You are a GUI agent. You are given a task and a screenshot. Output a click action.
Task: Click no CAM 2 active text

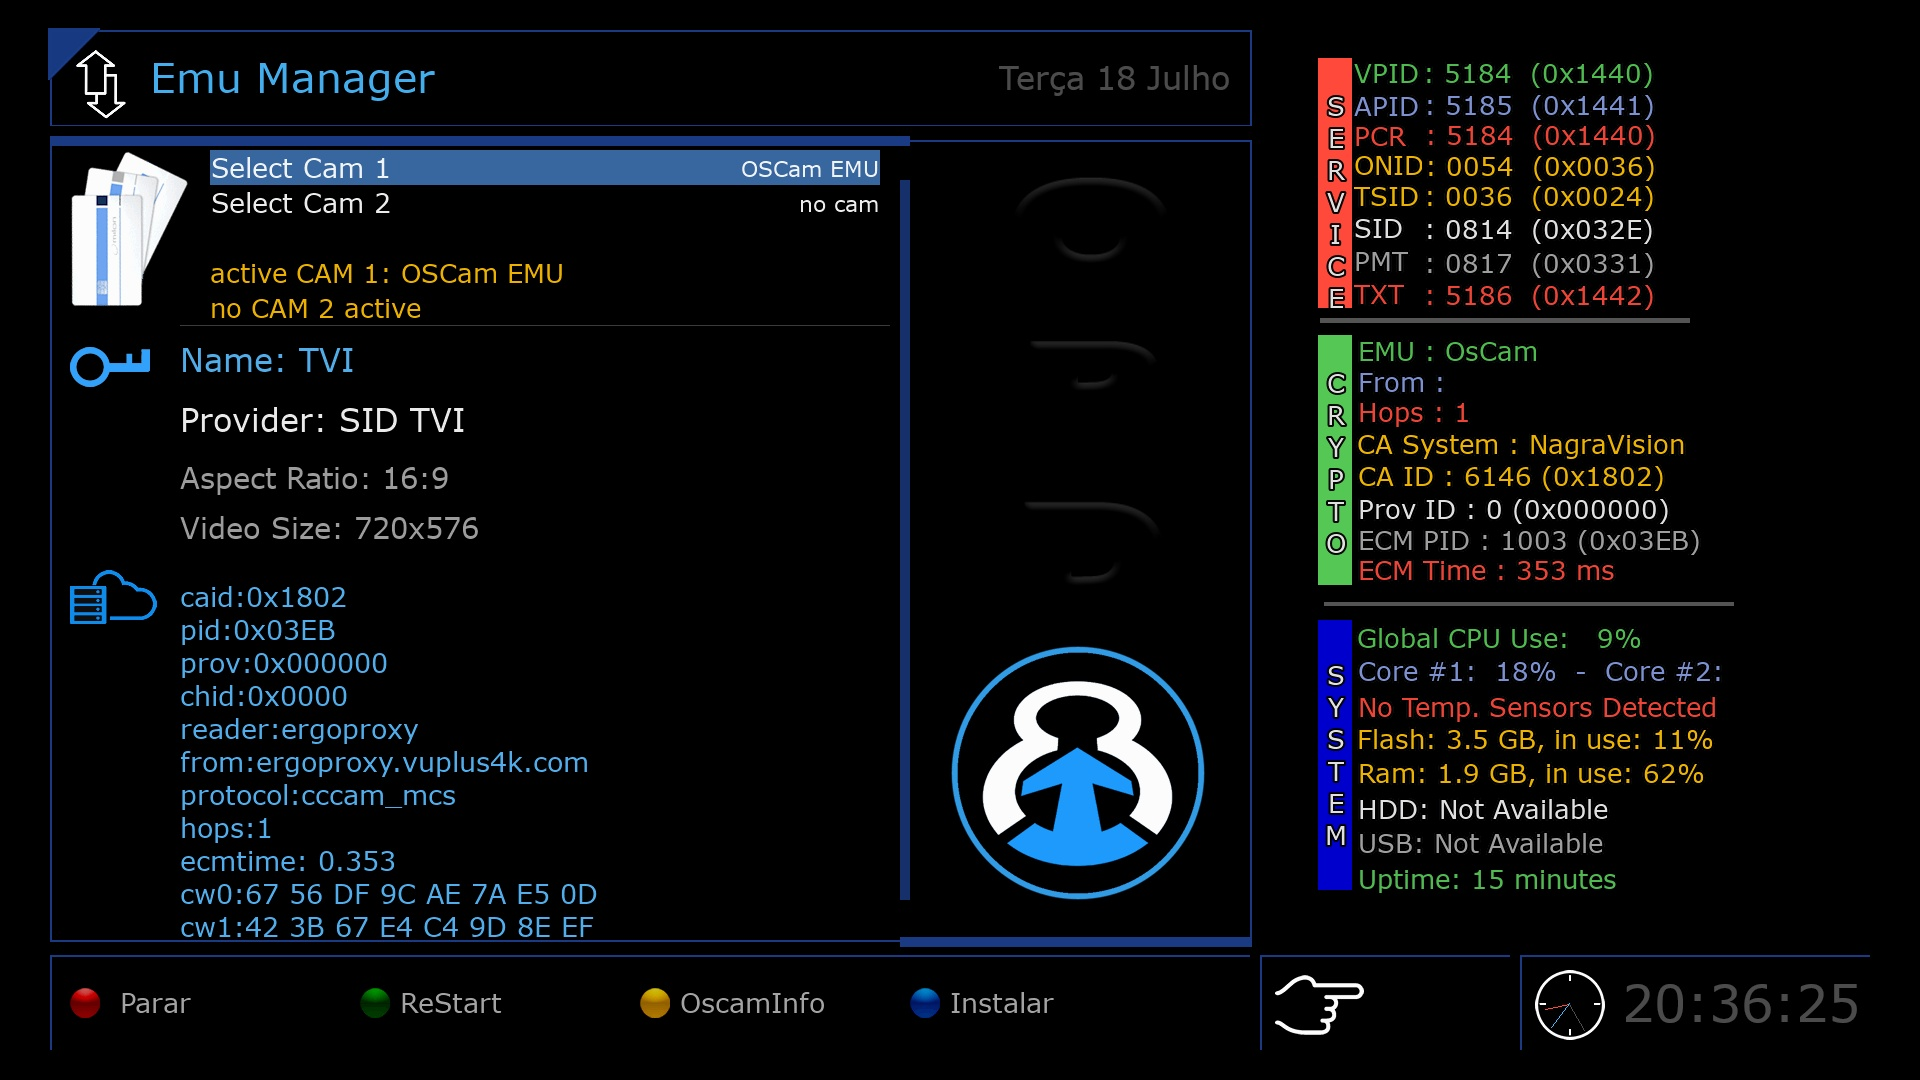(315, 309)
